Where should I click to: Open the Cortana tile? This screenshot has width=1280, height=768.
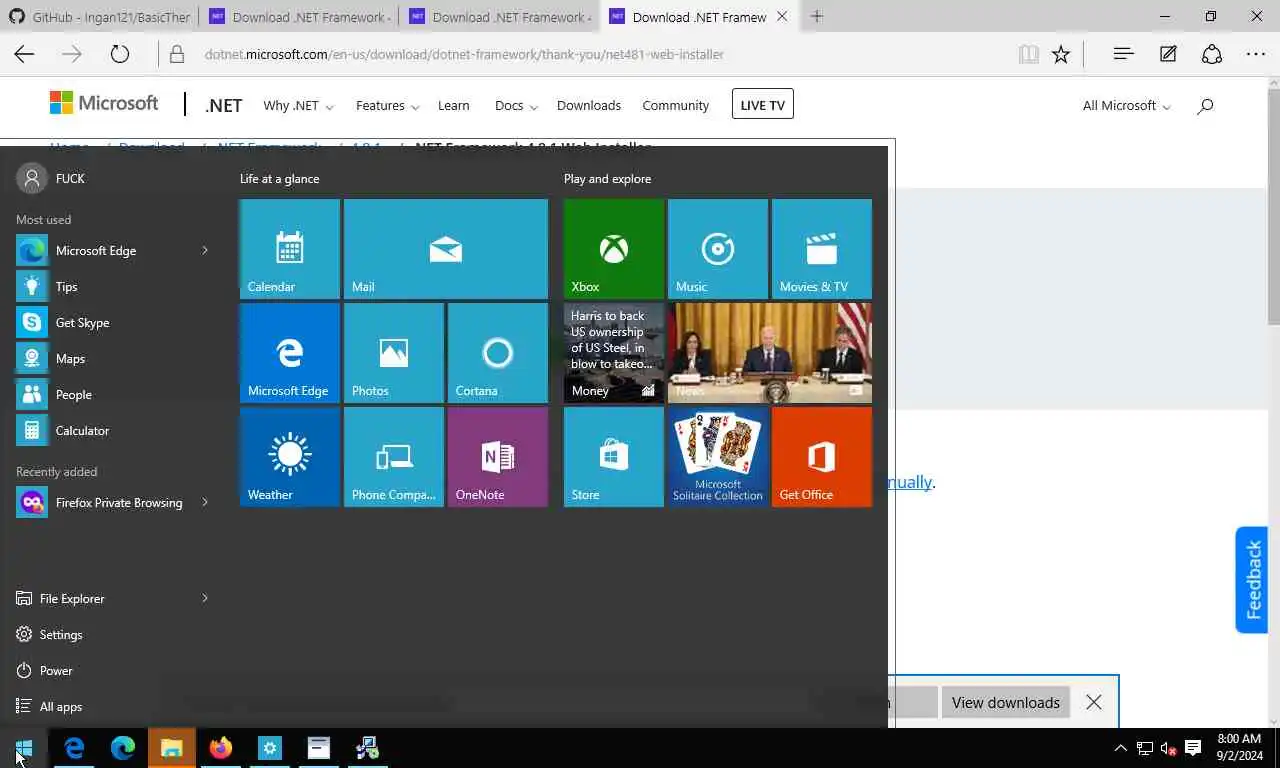tap(498, 353)
